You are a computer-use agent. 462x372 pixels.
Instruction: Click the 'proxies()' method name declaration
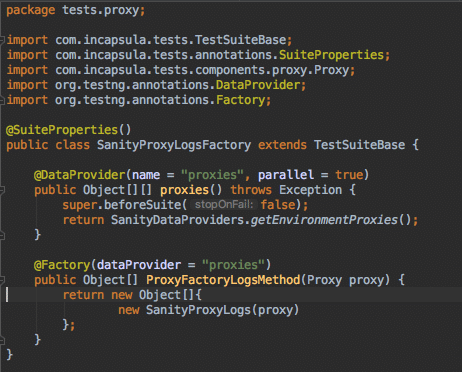[x=191, y=190]
